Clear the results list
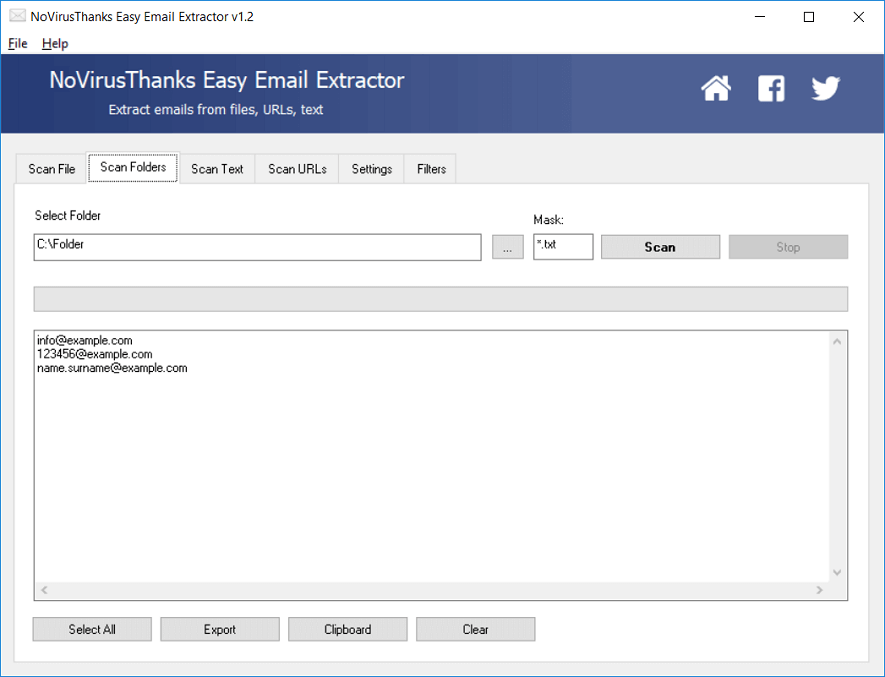Viewport: 885px width, 677px height. tap(476, 630)
